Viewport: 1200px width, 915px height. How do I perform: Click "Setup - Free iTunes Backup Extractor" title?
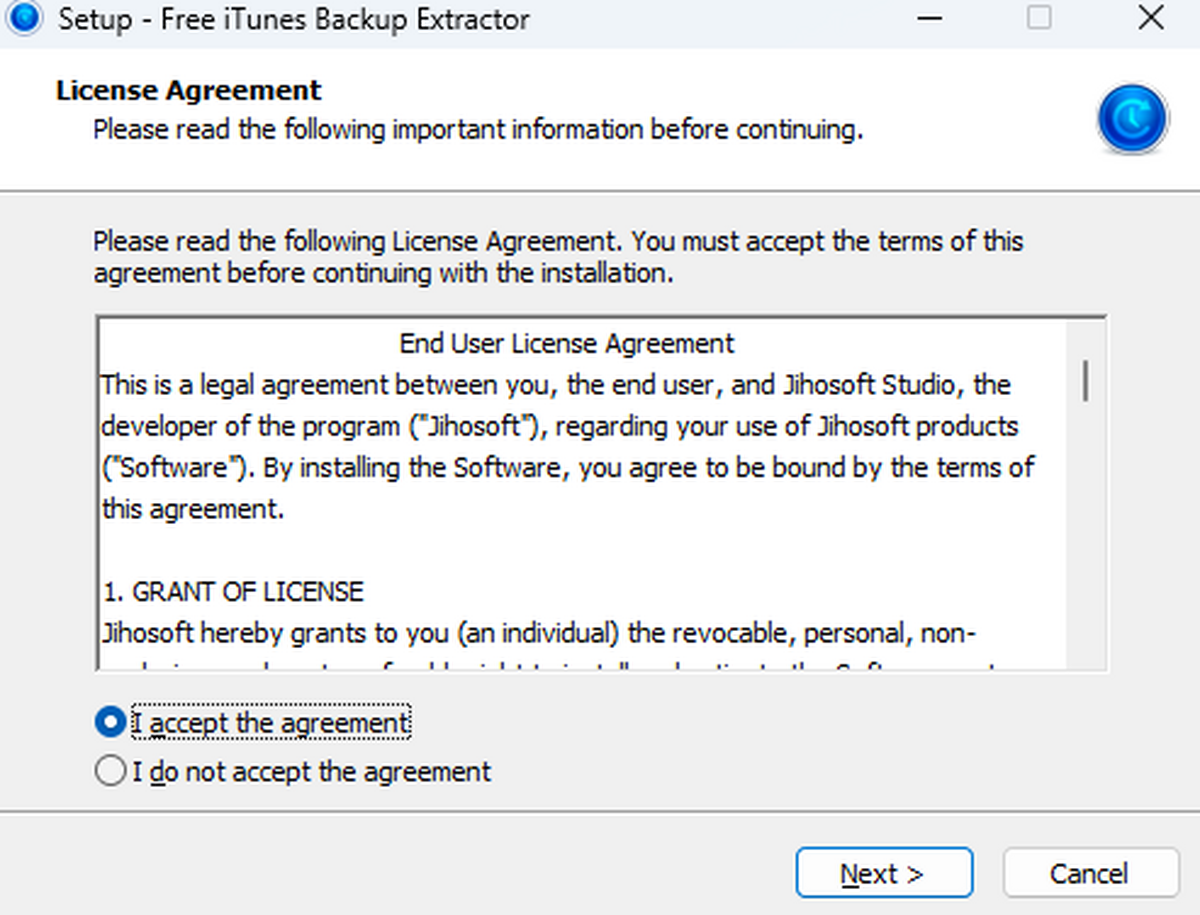tap(293, 18)
